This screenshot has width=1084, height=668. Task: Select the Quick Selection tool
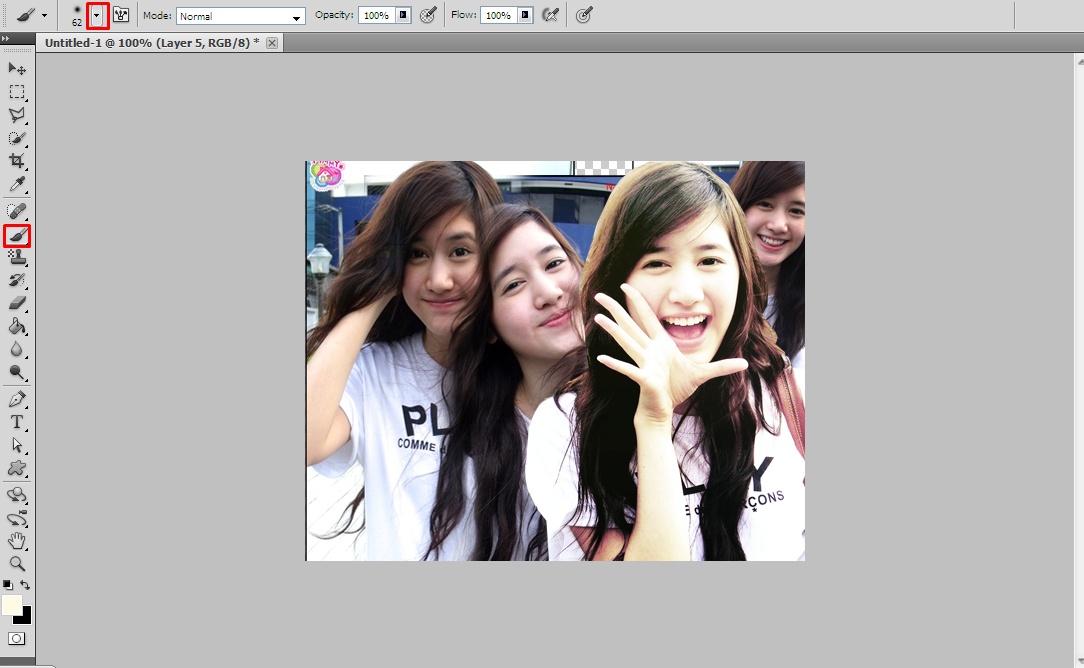pos(17,138)
